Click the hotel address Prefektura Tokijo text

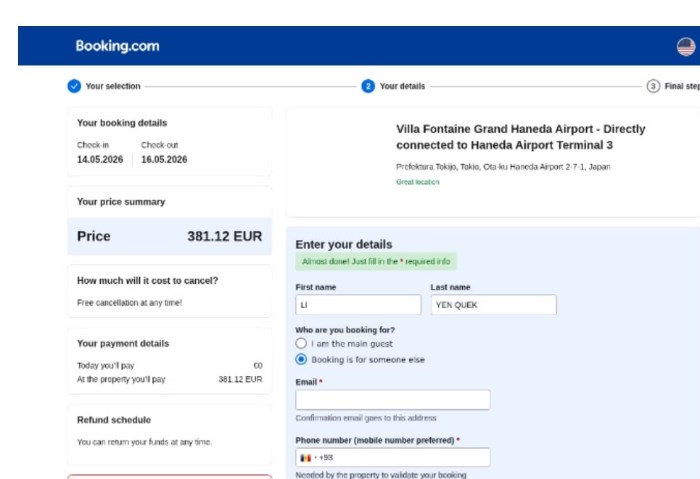pos(503,167)
